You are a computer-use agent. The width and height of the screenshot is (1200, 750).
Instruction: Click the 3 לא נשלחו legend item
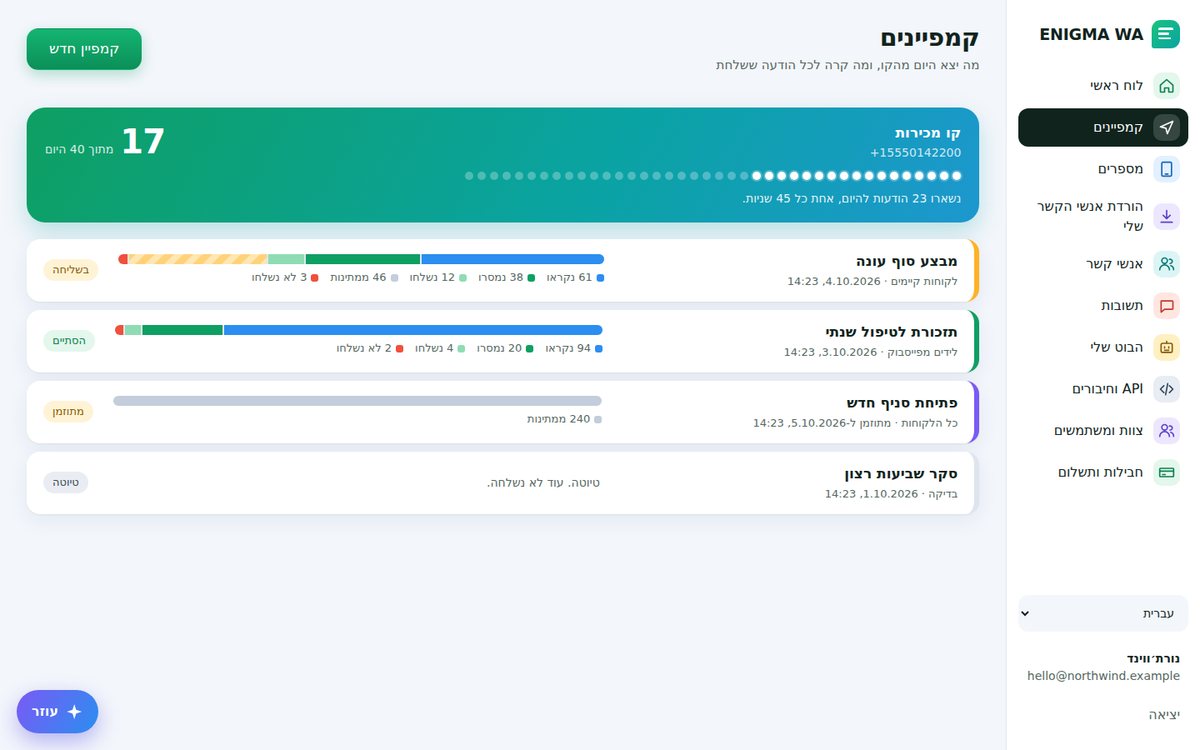[x=285, y=277]
